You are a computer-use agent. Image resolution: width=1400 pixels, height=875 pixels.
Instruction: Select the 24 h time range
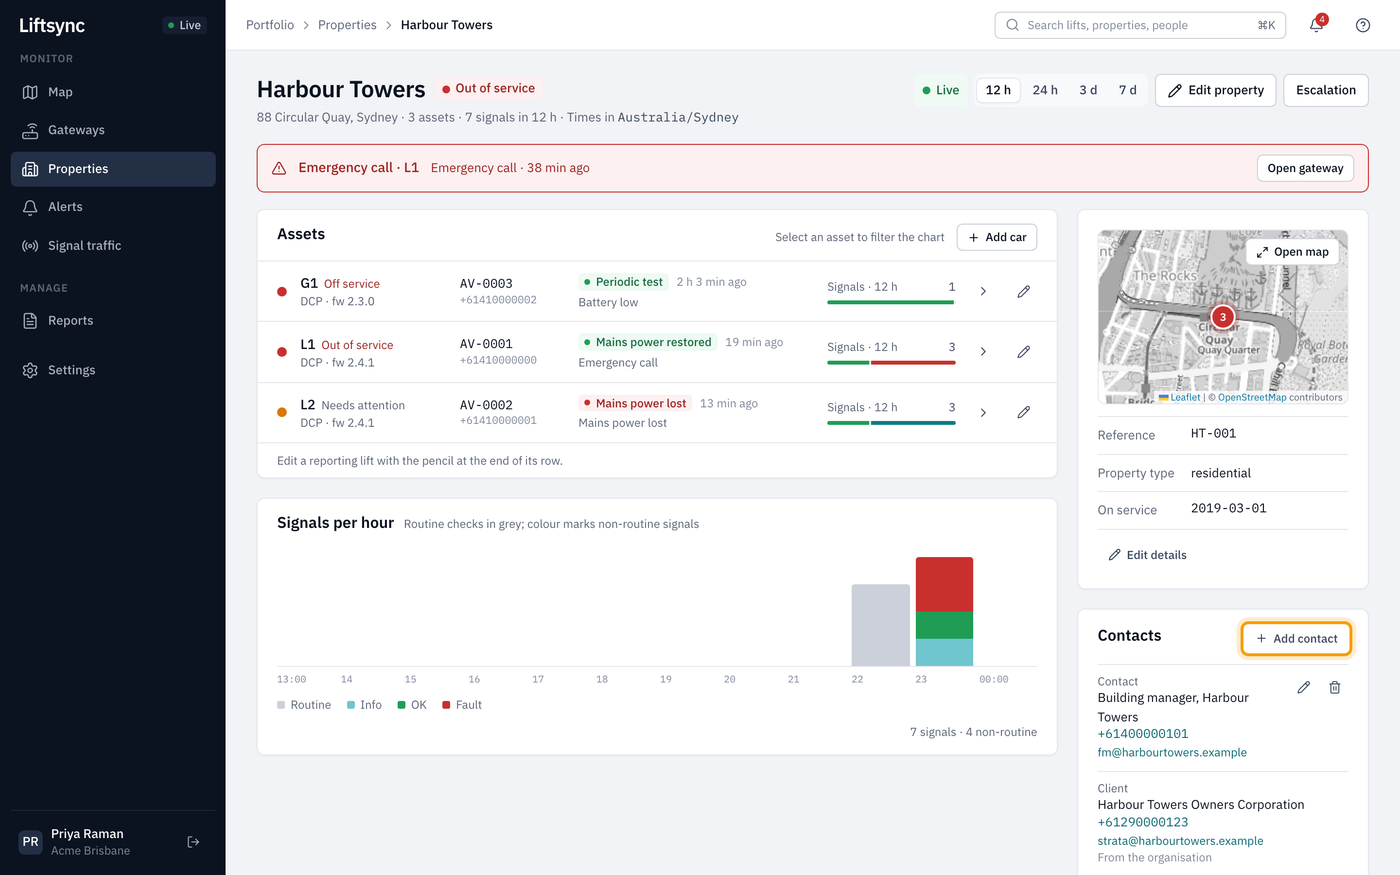[1045, 90]
